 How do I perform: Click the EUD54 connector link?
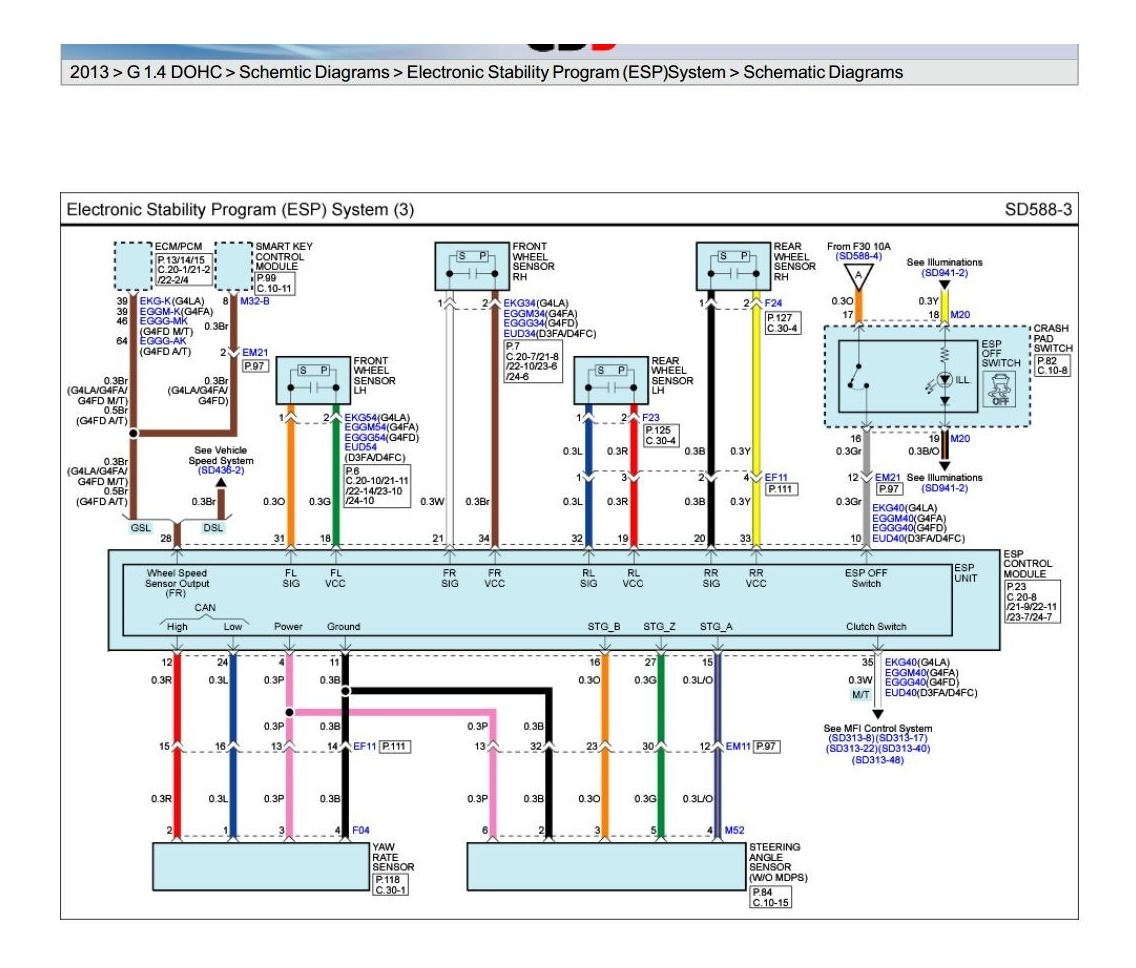point(360,447)
